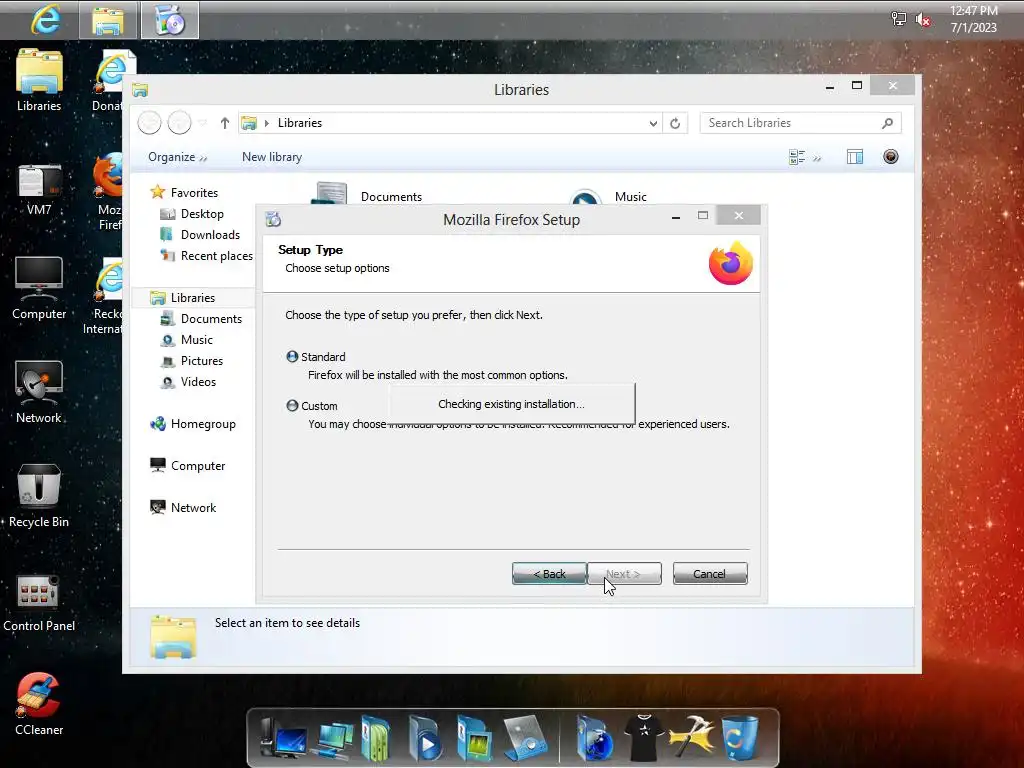Click the muted volume tray icon
The width and height of the screenshot is (1024, 768).
pos(923,20)
